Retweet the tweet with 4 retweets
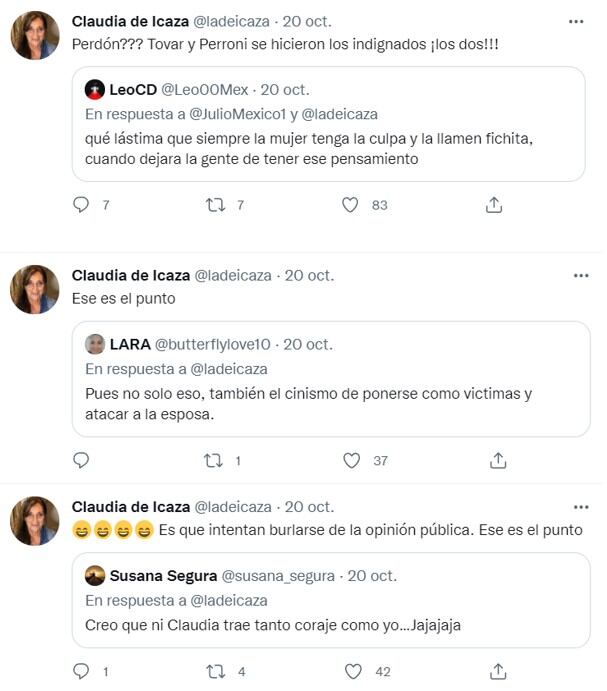This screenshot has width=607, height=691. [214, 671]
